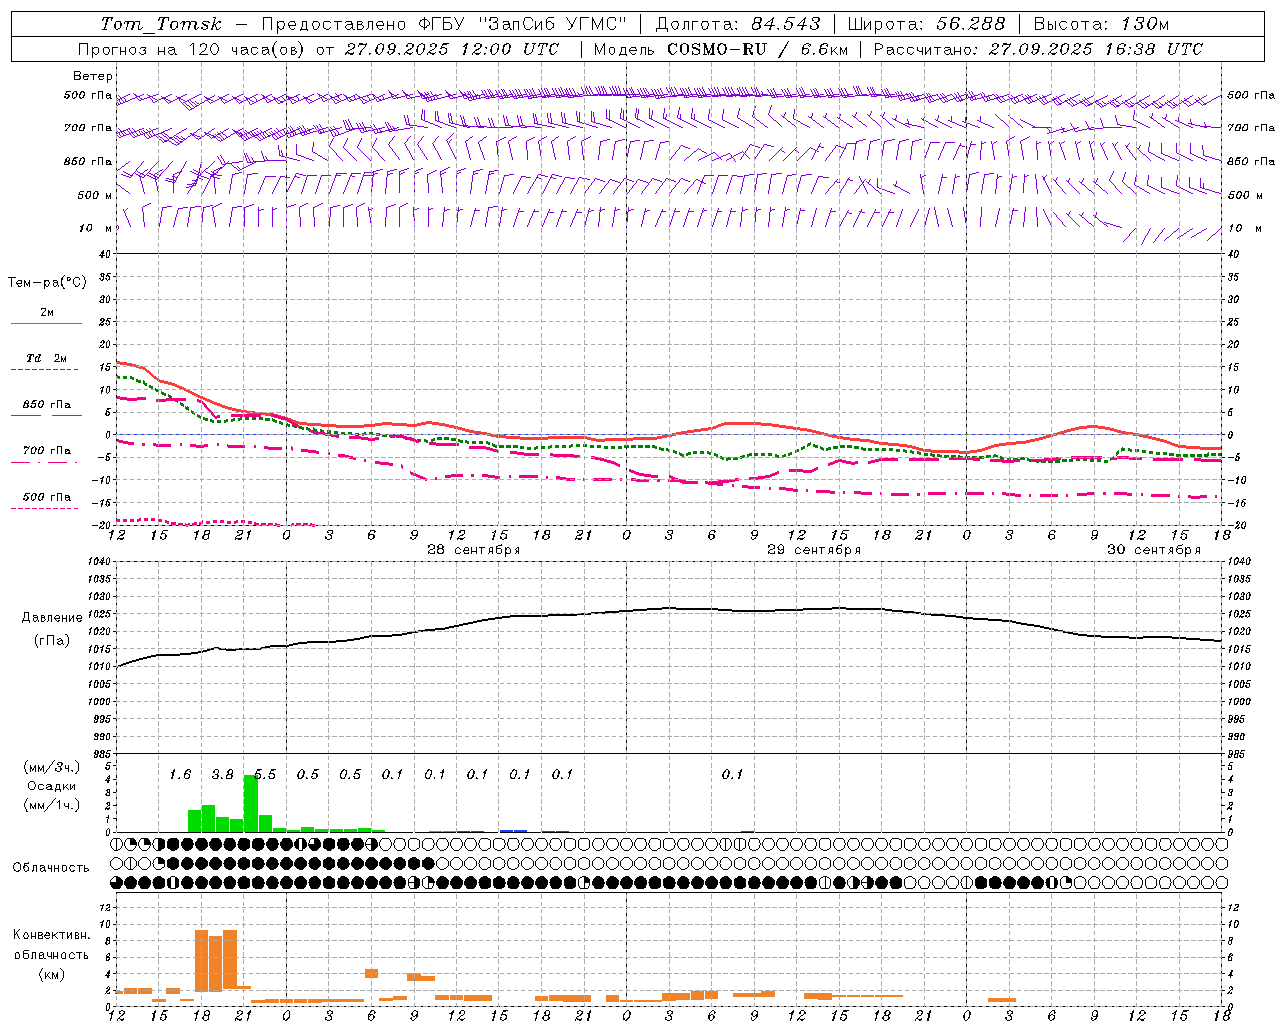Select the 30 сентября date label
Screen dimensions: 1280x1024
point(1153,550)
